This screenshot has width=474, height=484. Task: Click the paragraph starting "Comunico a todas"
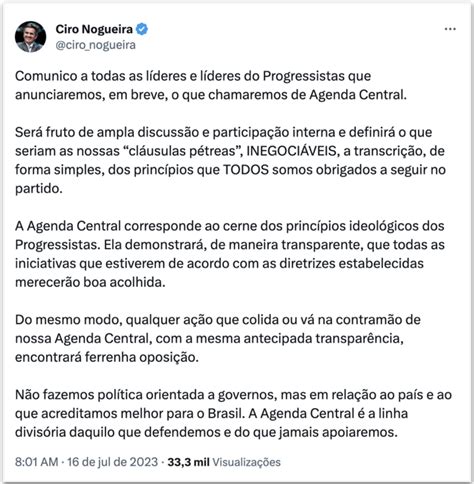click(211, 85)
